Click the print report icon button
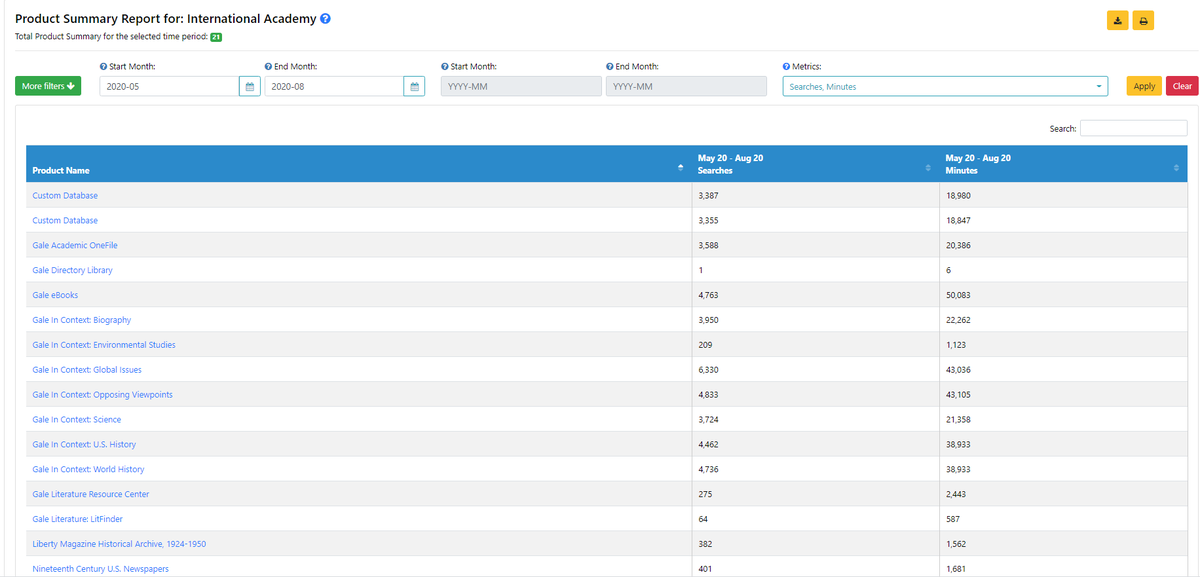 (x=1143, y=20)
